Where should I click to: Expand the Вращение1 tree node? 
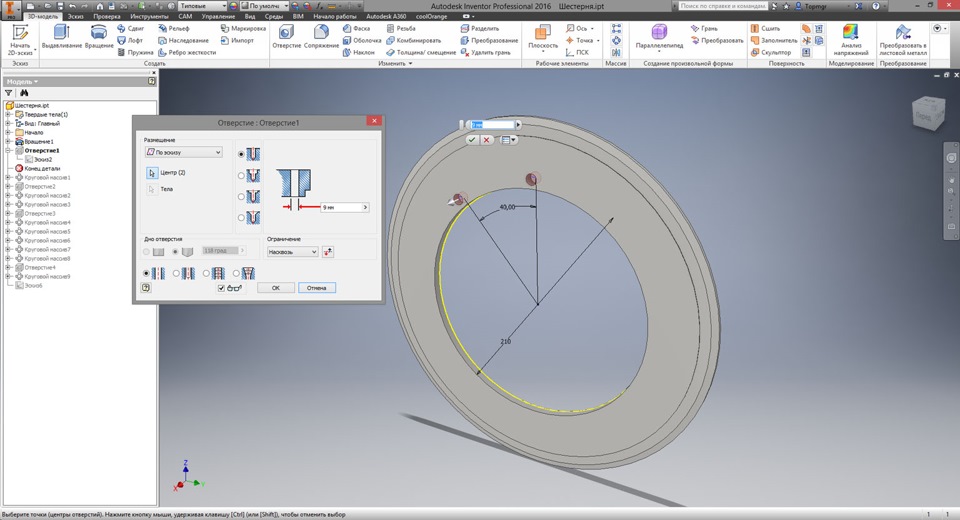tap(8, 141)
